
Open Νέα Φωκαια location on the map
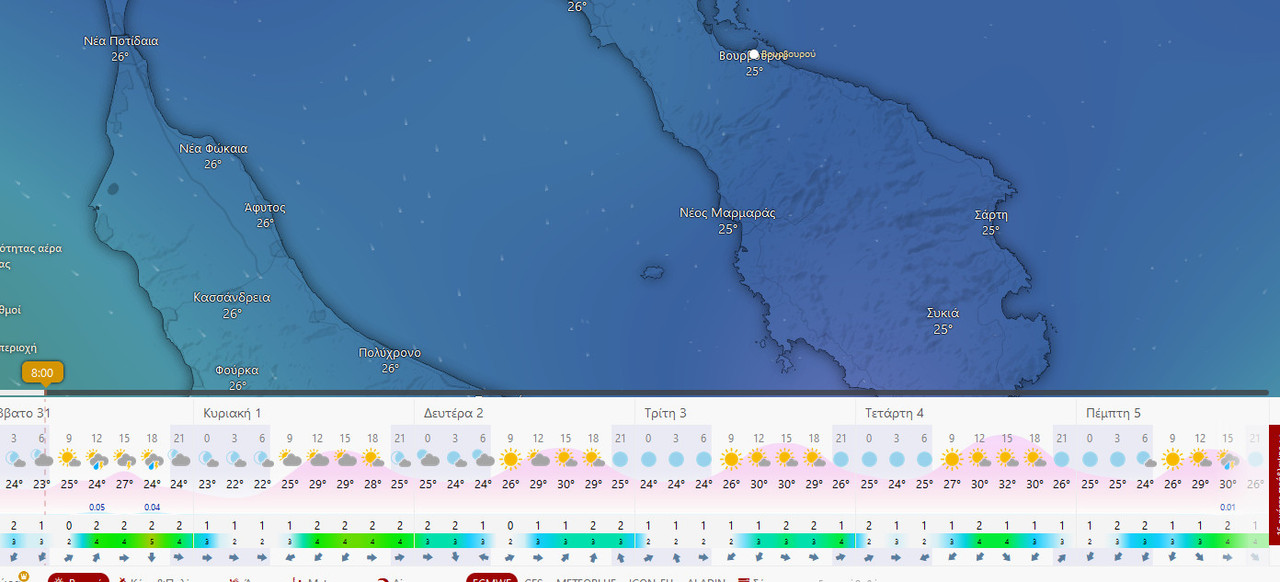click(213, 148)
